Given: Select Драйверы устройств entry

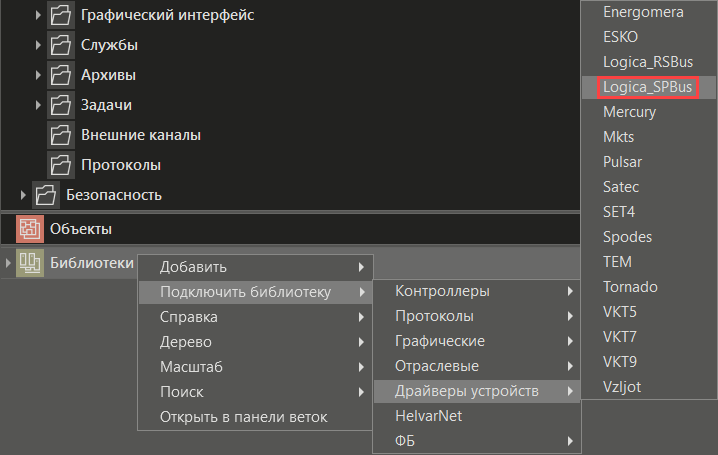Looking at the screenshot, I should (x=477, y=391).
